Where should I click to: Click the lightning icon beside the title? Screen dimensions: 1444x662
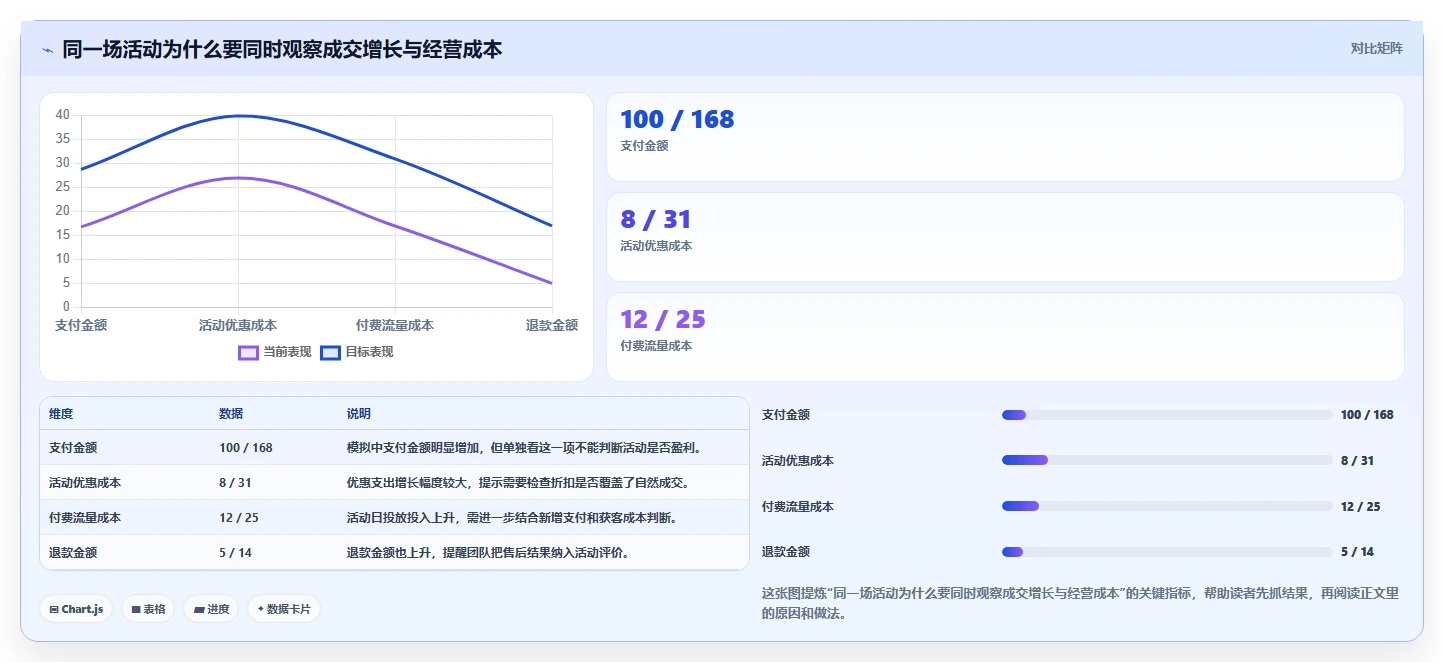point(47,50)
